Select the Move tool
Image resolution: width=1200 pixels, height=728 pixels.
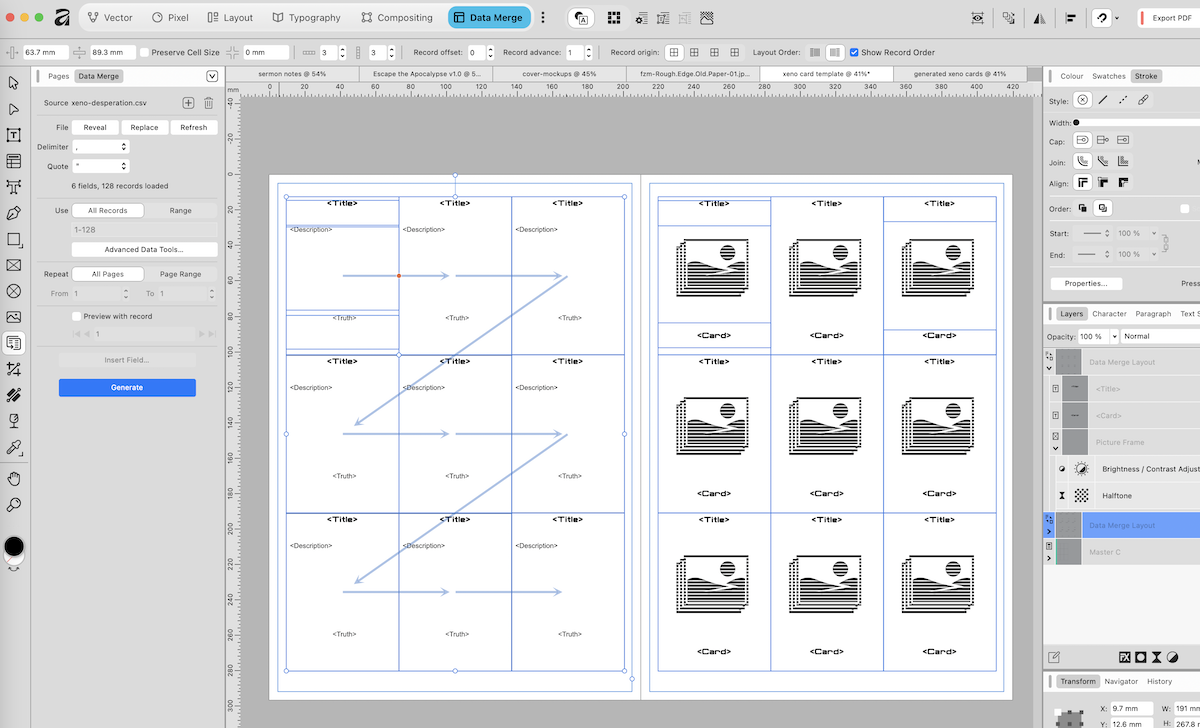pos(14,82)
